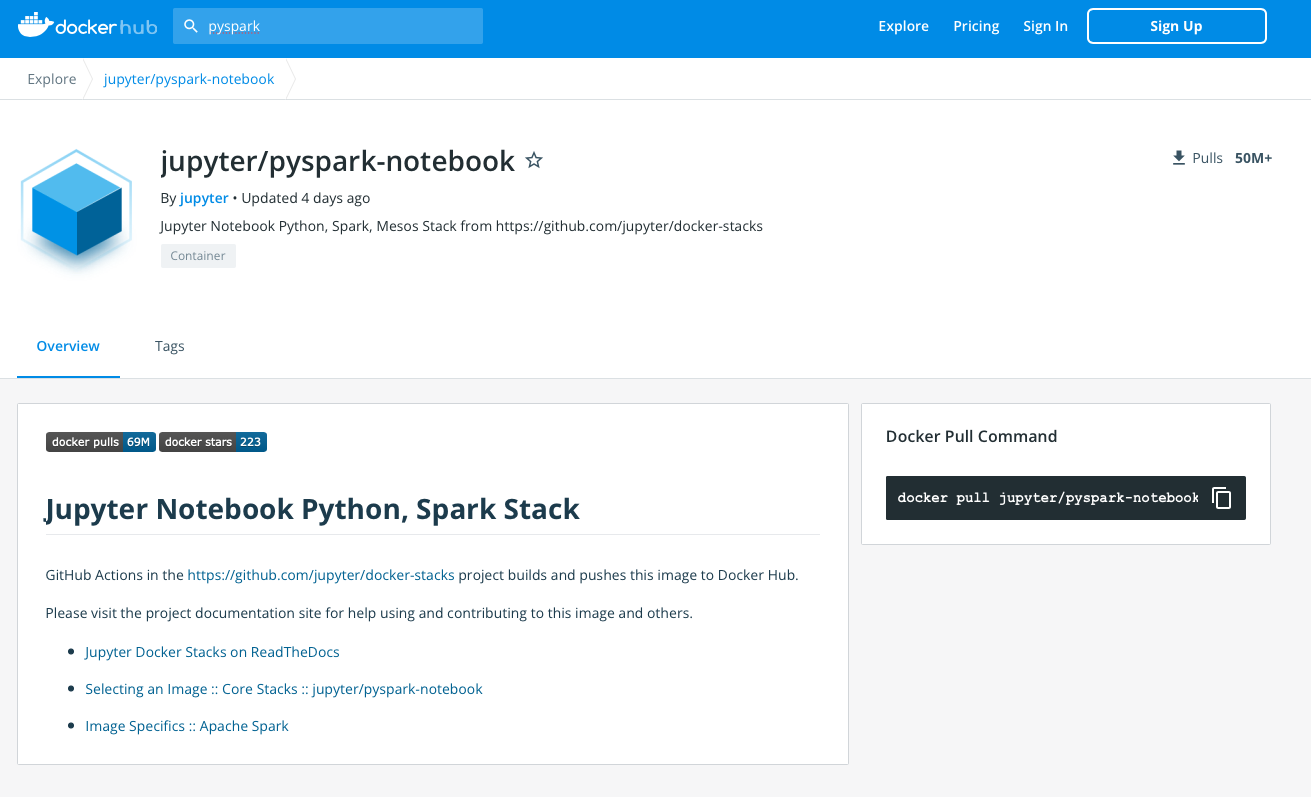Open the Image Specifics :: Apache Spark link

pos(186,725)
